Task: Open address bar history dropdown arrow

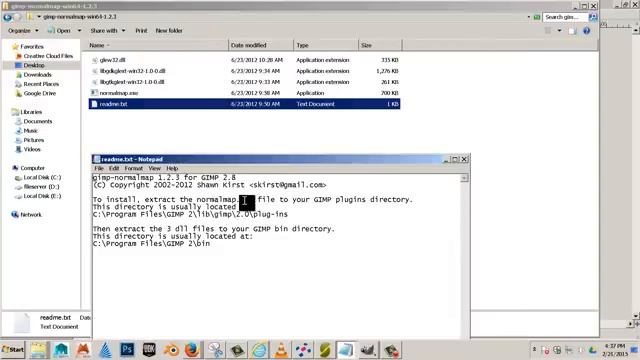Action: tap(529, 17)
